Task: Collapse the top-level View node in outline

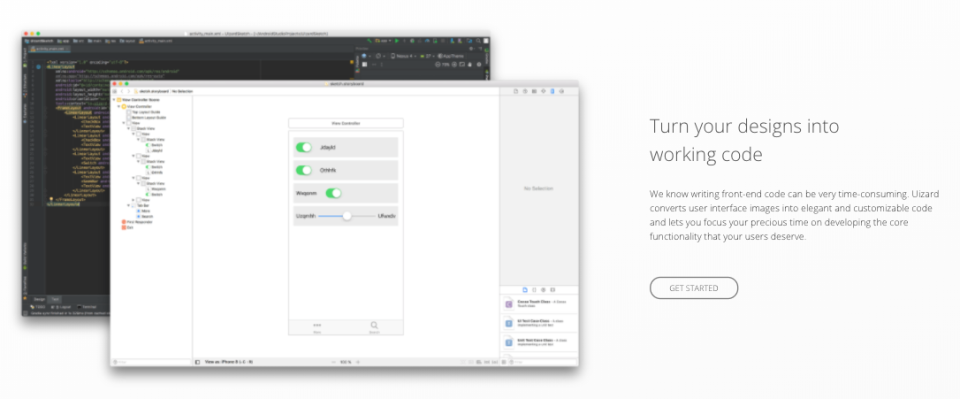Action: [x=124, y=123]
